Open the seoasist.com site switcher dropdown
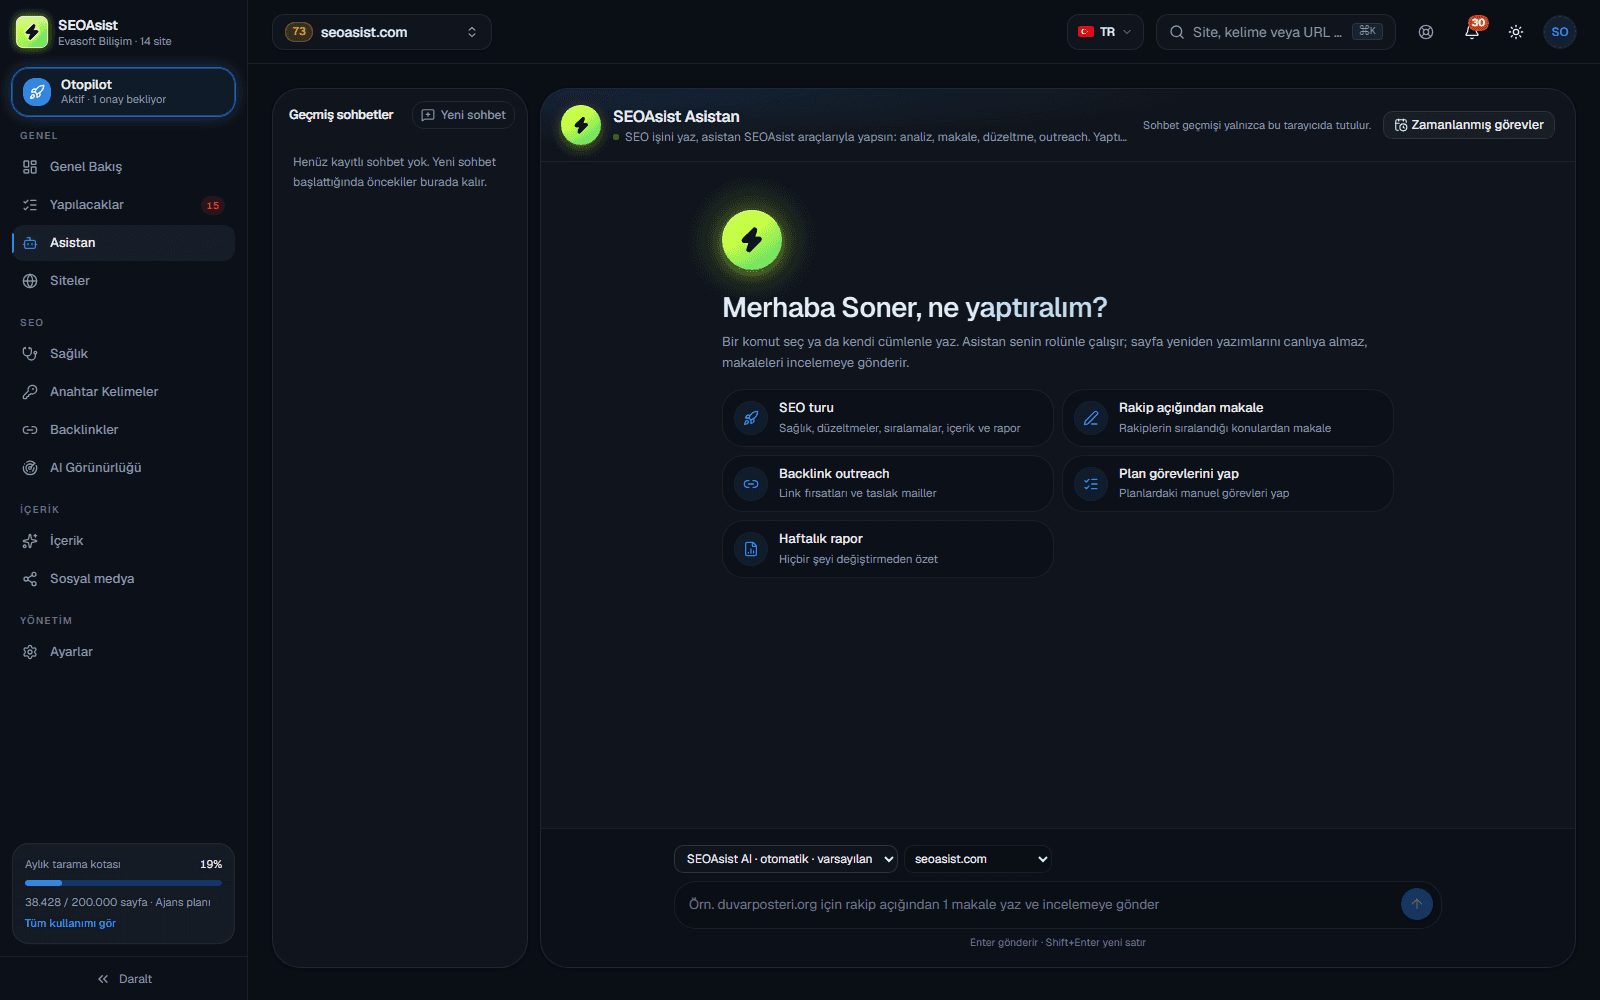This screenshot has width=1600, height=1000. pos(382,32)
